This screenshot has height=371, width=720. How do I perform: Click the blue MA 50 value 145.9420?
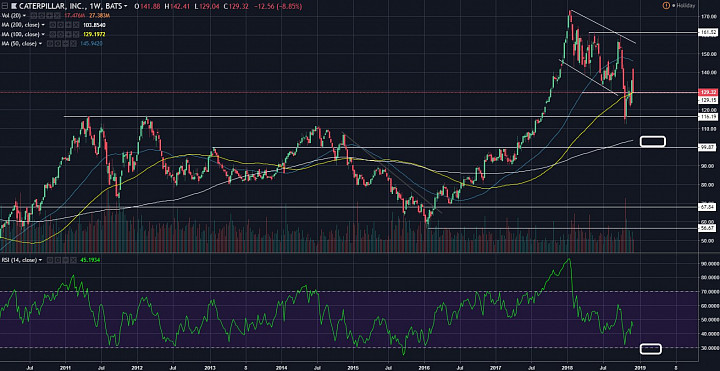(x=91, y=44)
